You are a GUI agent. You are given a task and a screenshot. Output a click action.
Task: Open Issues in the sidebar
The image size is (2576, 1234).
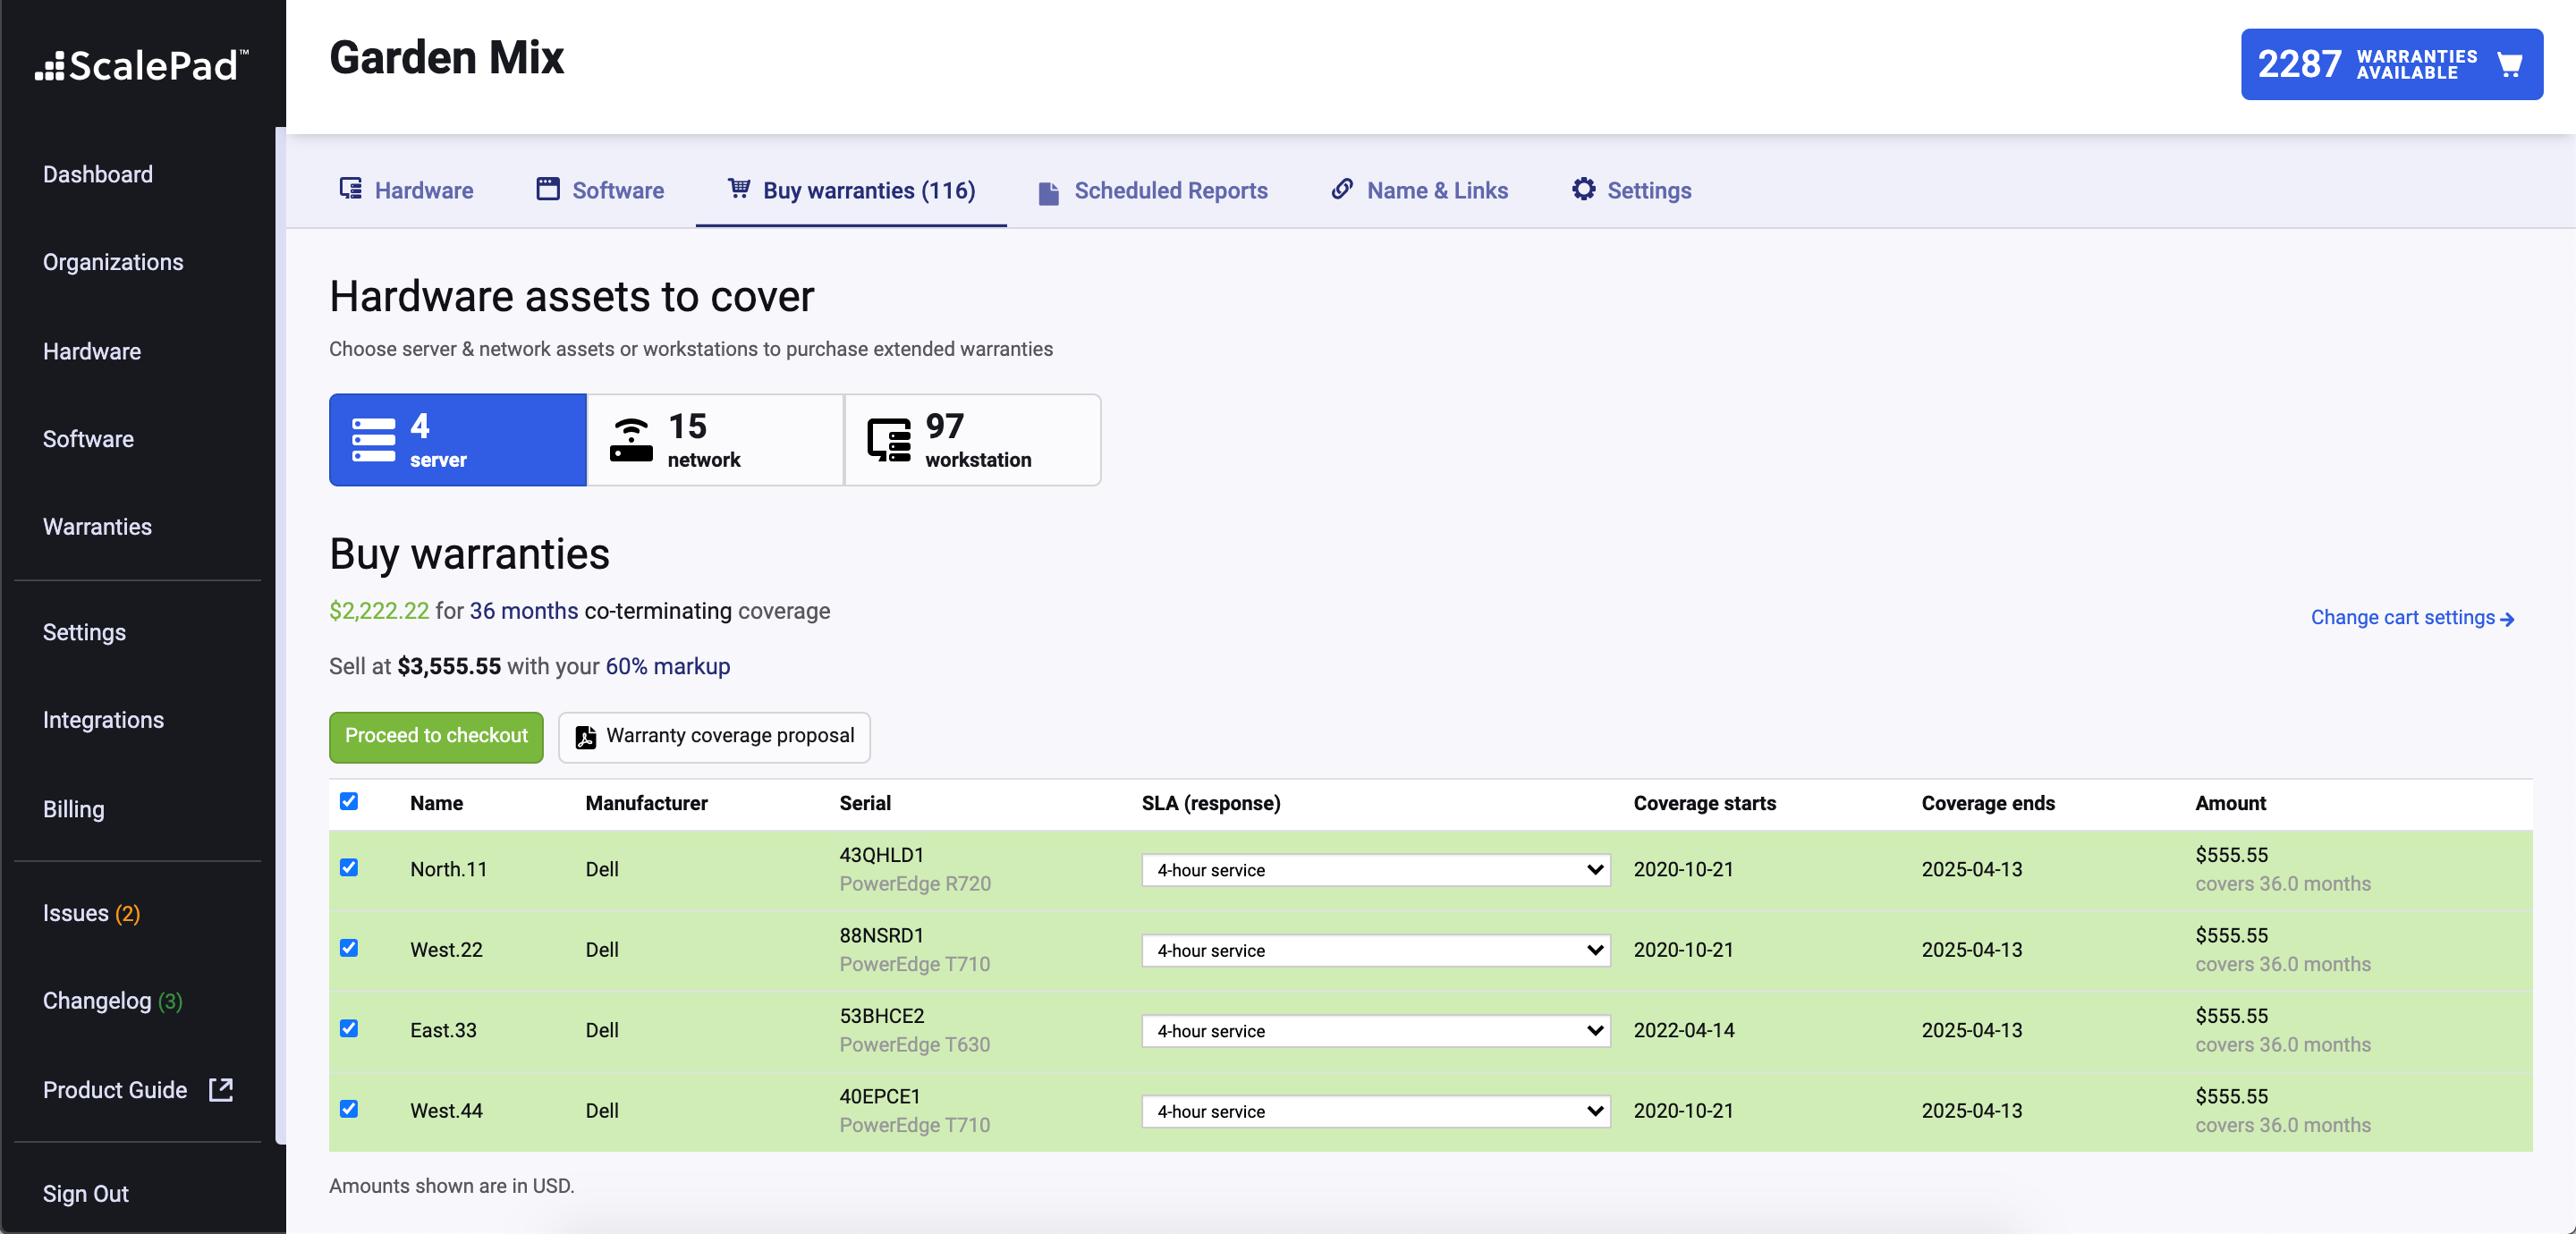tap(91, 913)
